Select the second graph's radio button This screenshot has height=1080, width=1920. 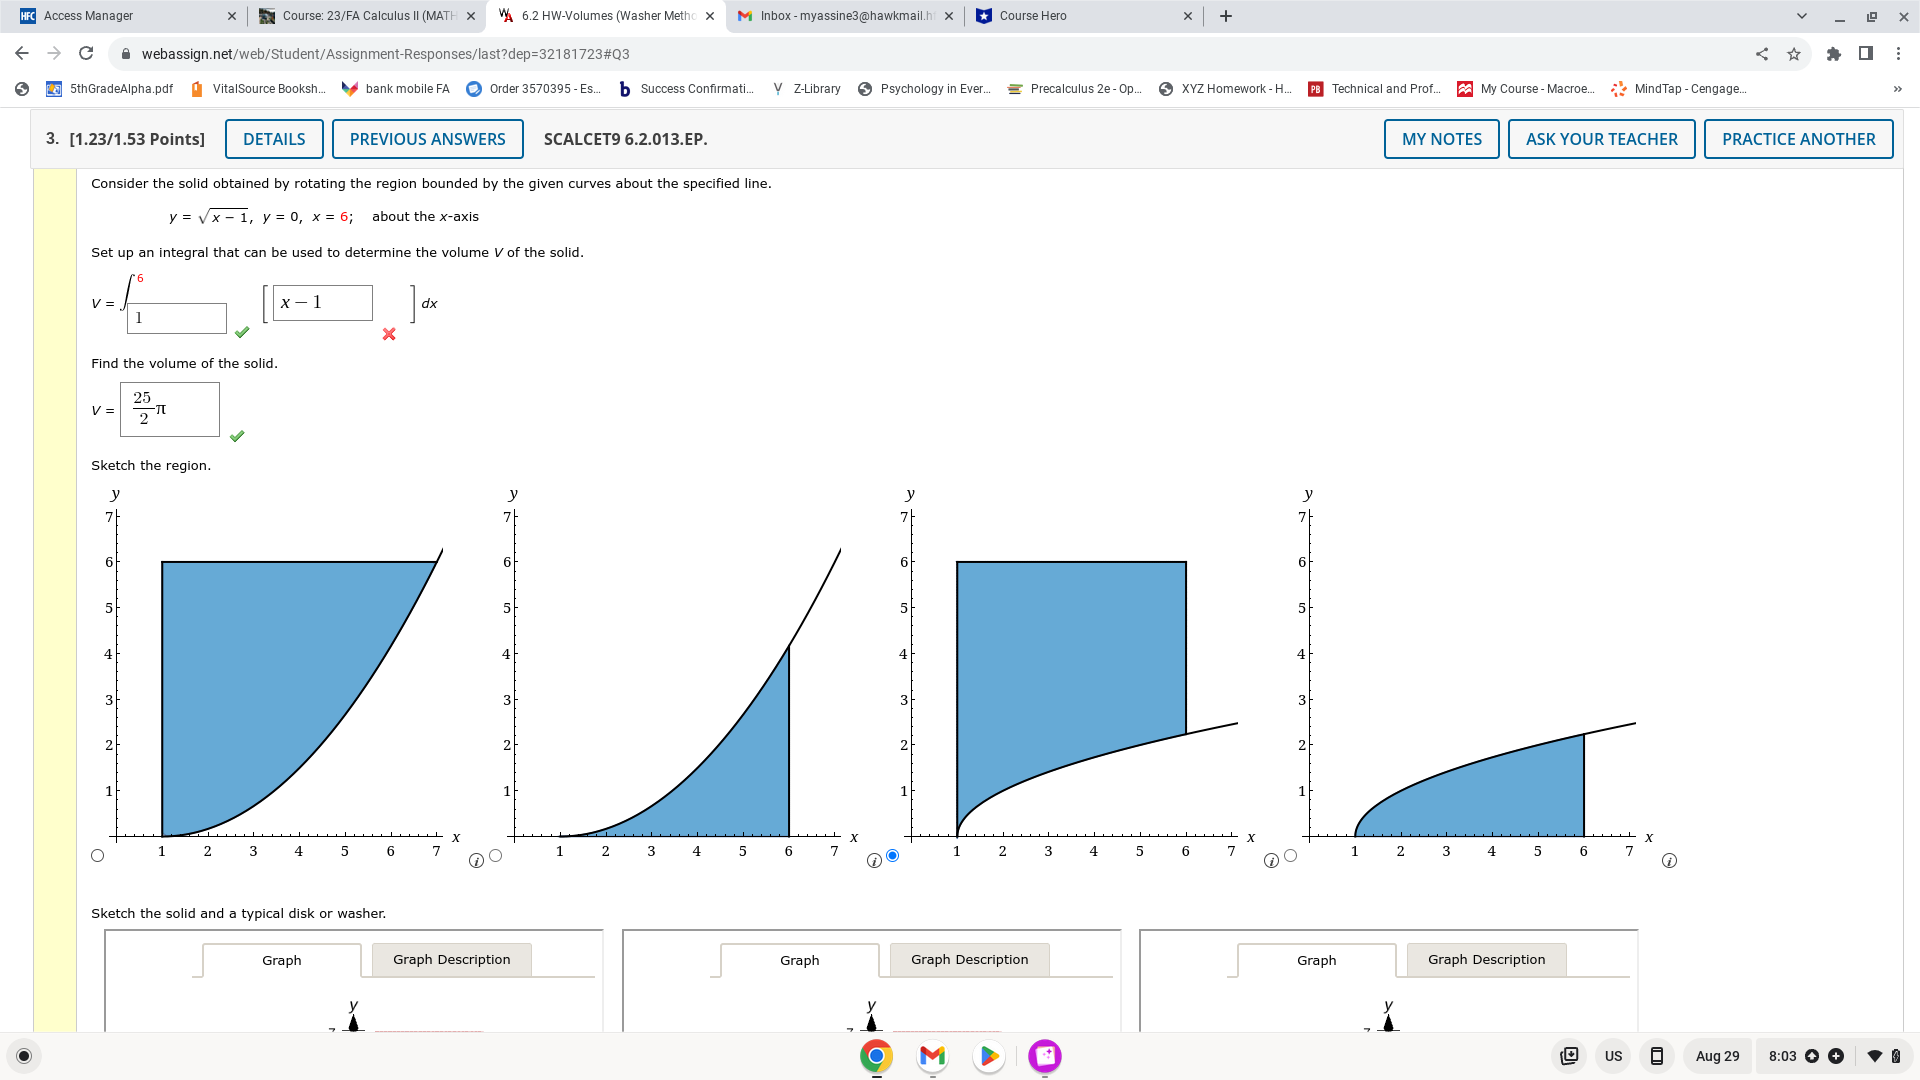point(496,856)
